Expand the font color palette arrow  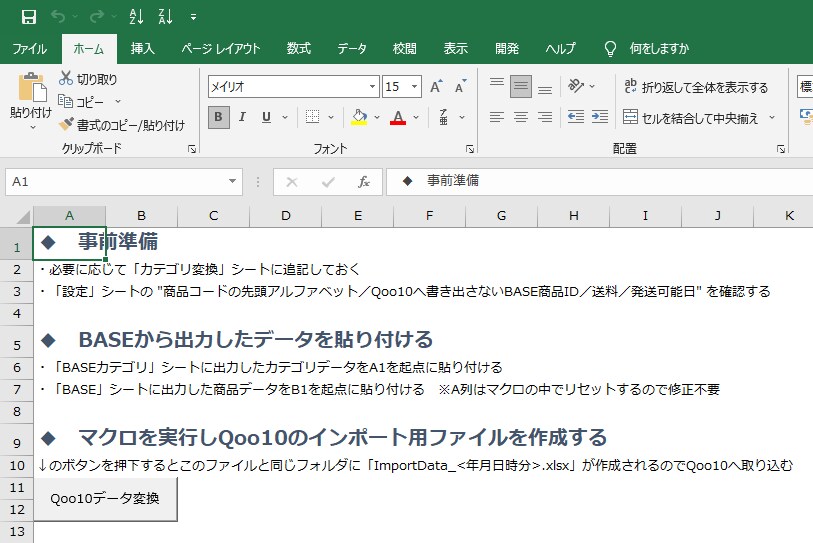(416, 117)
